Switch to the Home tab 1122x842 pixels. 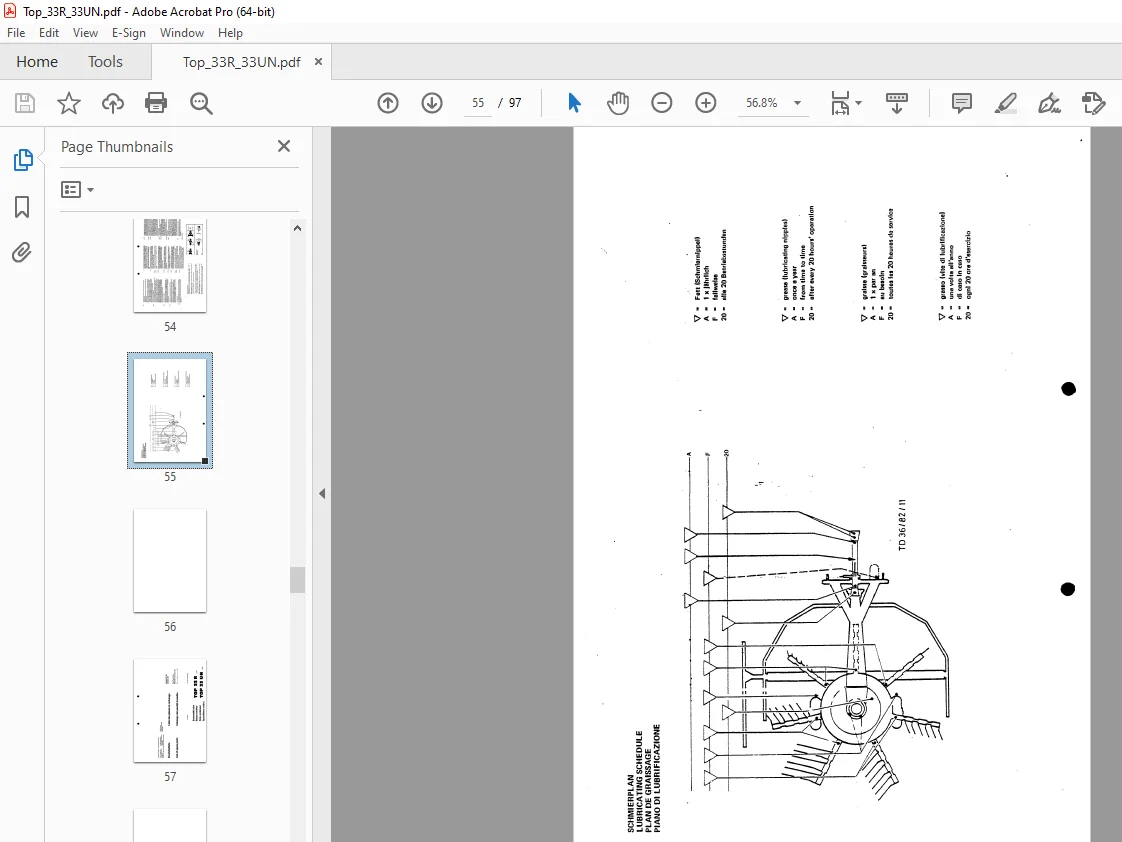coord(37,62)
